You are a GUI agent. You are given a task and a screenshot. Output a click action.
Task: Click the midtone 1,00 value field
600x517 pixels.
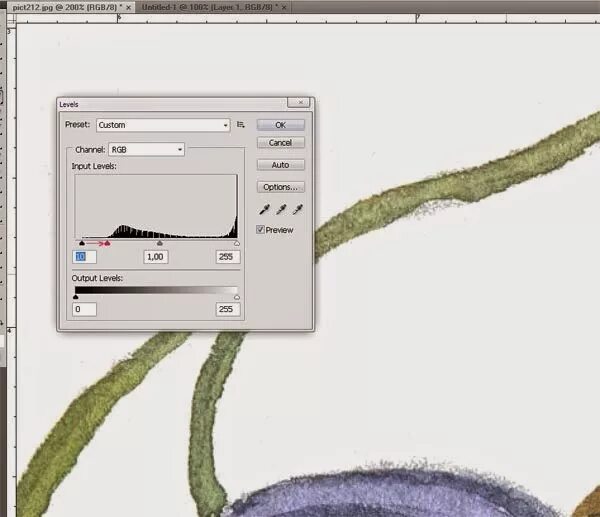tap(156, 257)
